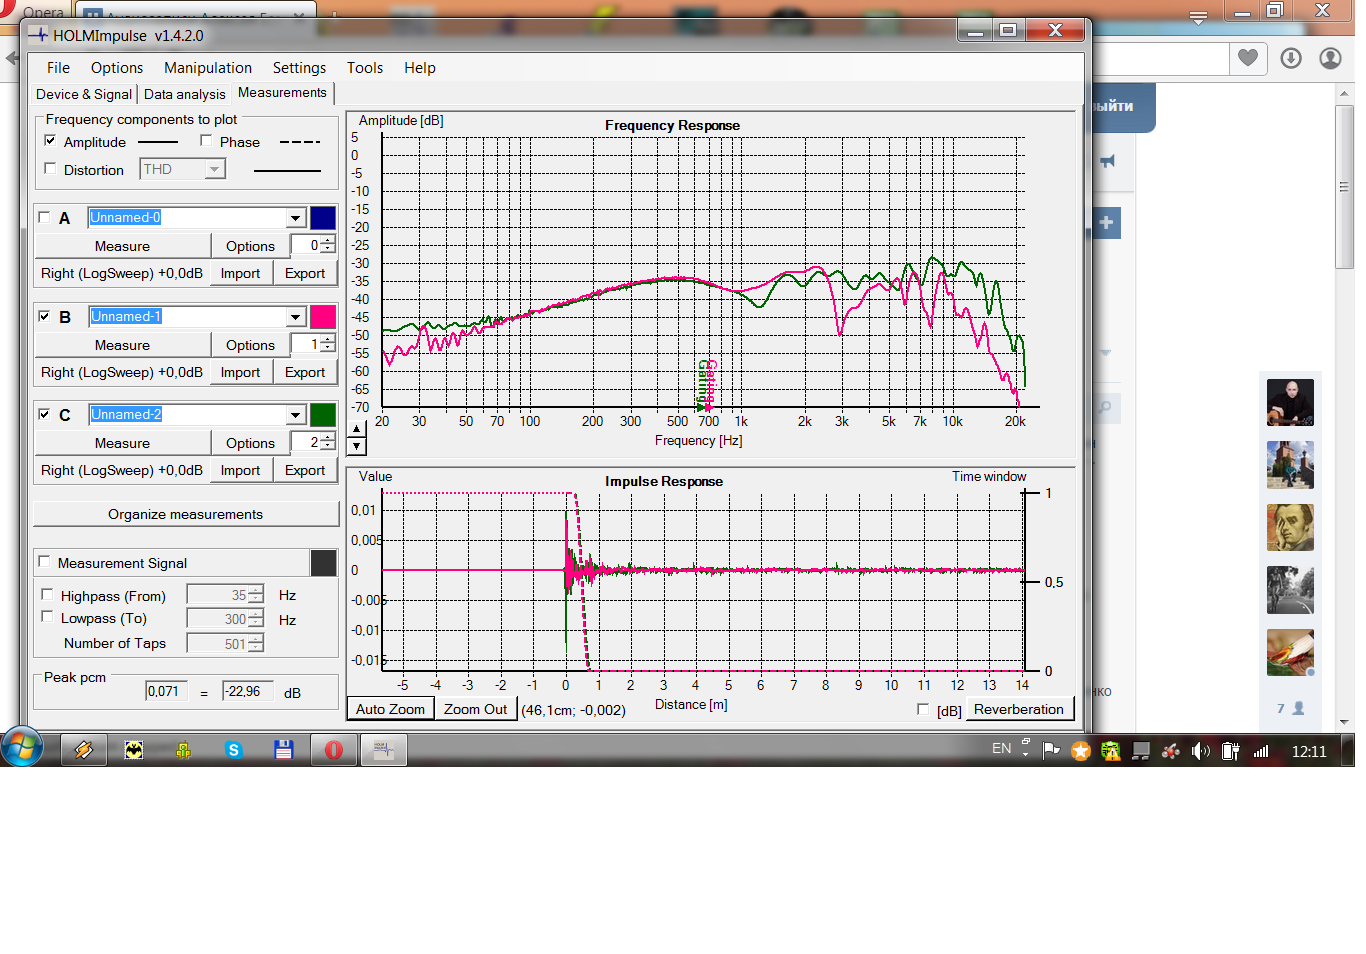Expand the Unnamed-0 name dropdown
This screenshot has width=1366, height=954.
click(295, 218)
